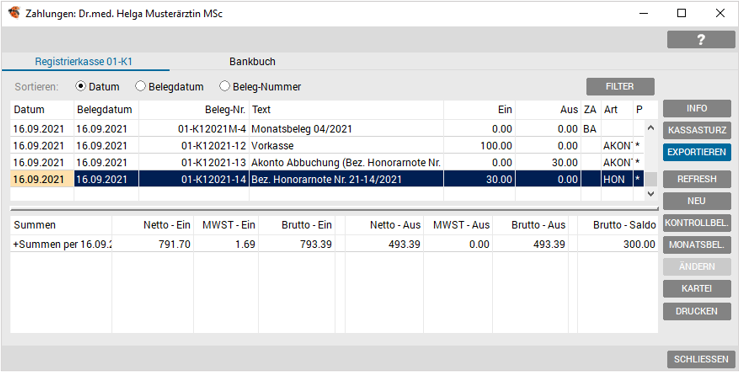Maximize the Zahlungen window

[682, 13]
